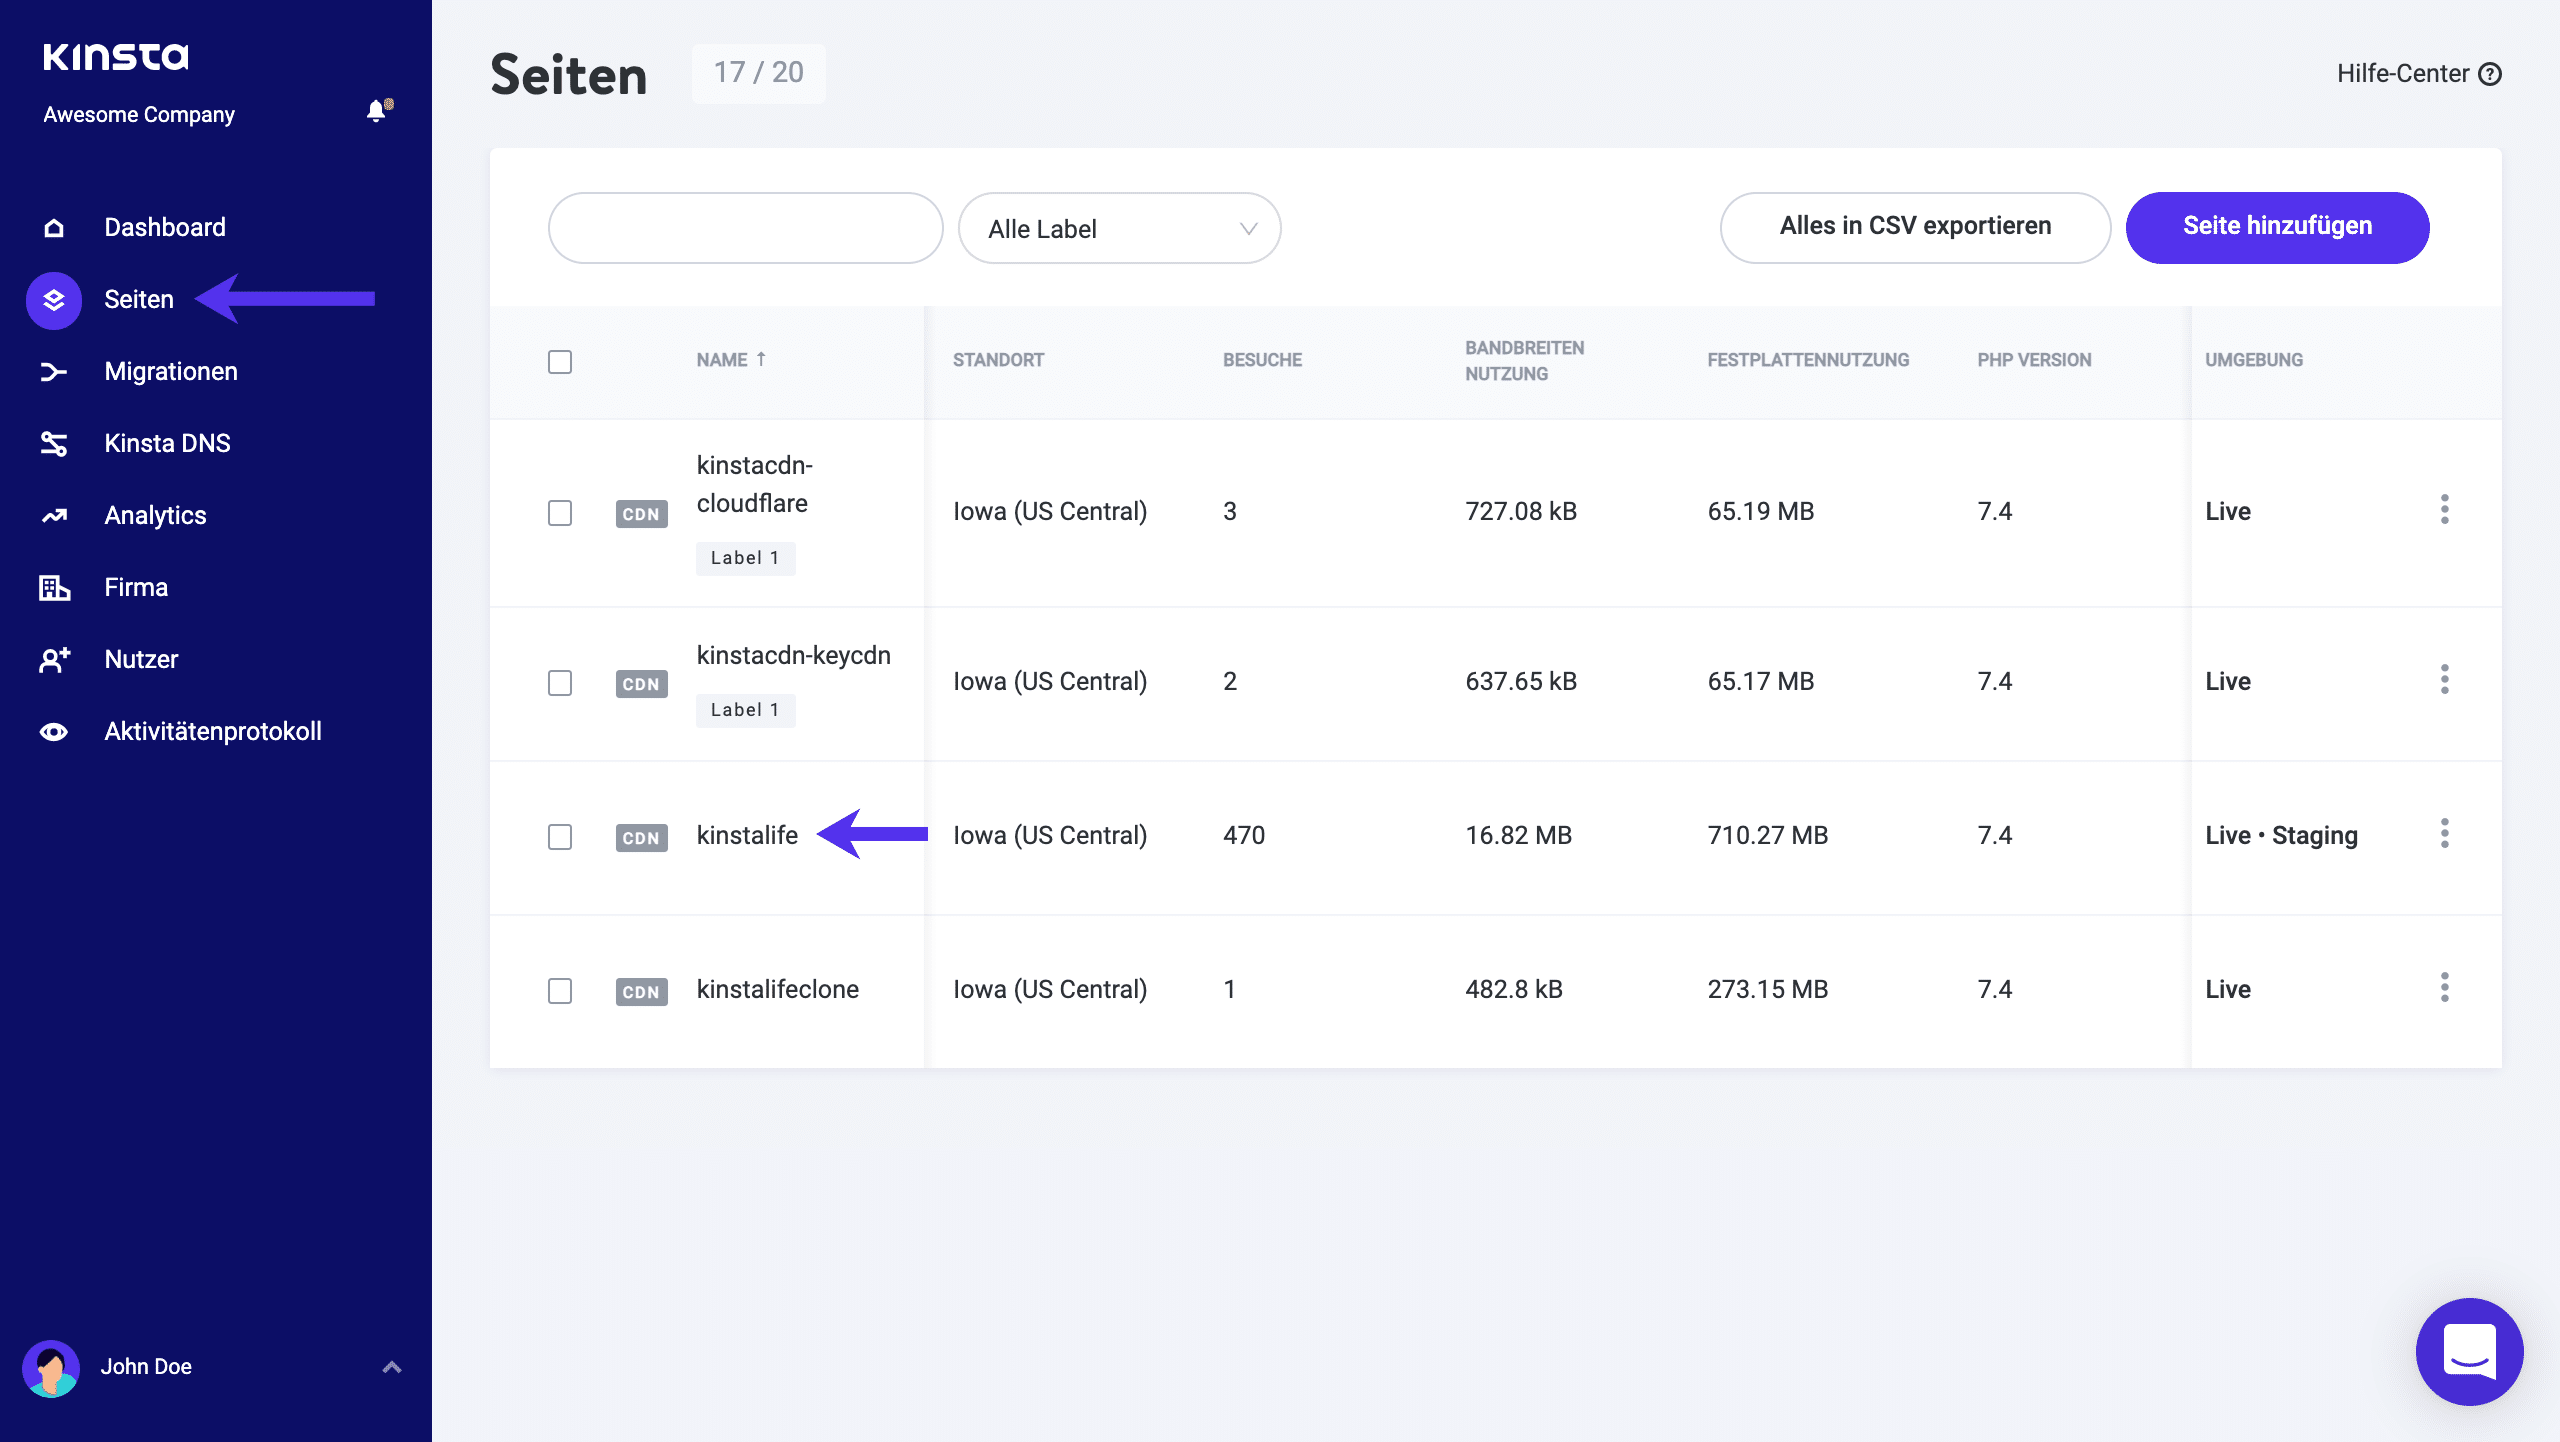Toggle checkbox for kinstacdn-cloudflare row
The width and height of the screenshot is (2560, 1442).
pos(559,510)
